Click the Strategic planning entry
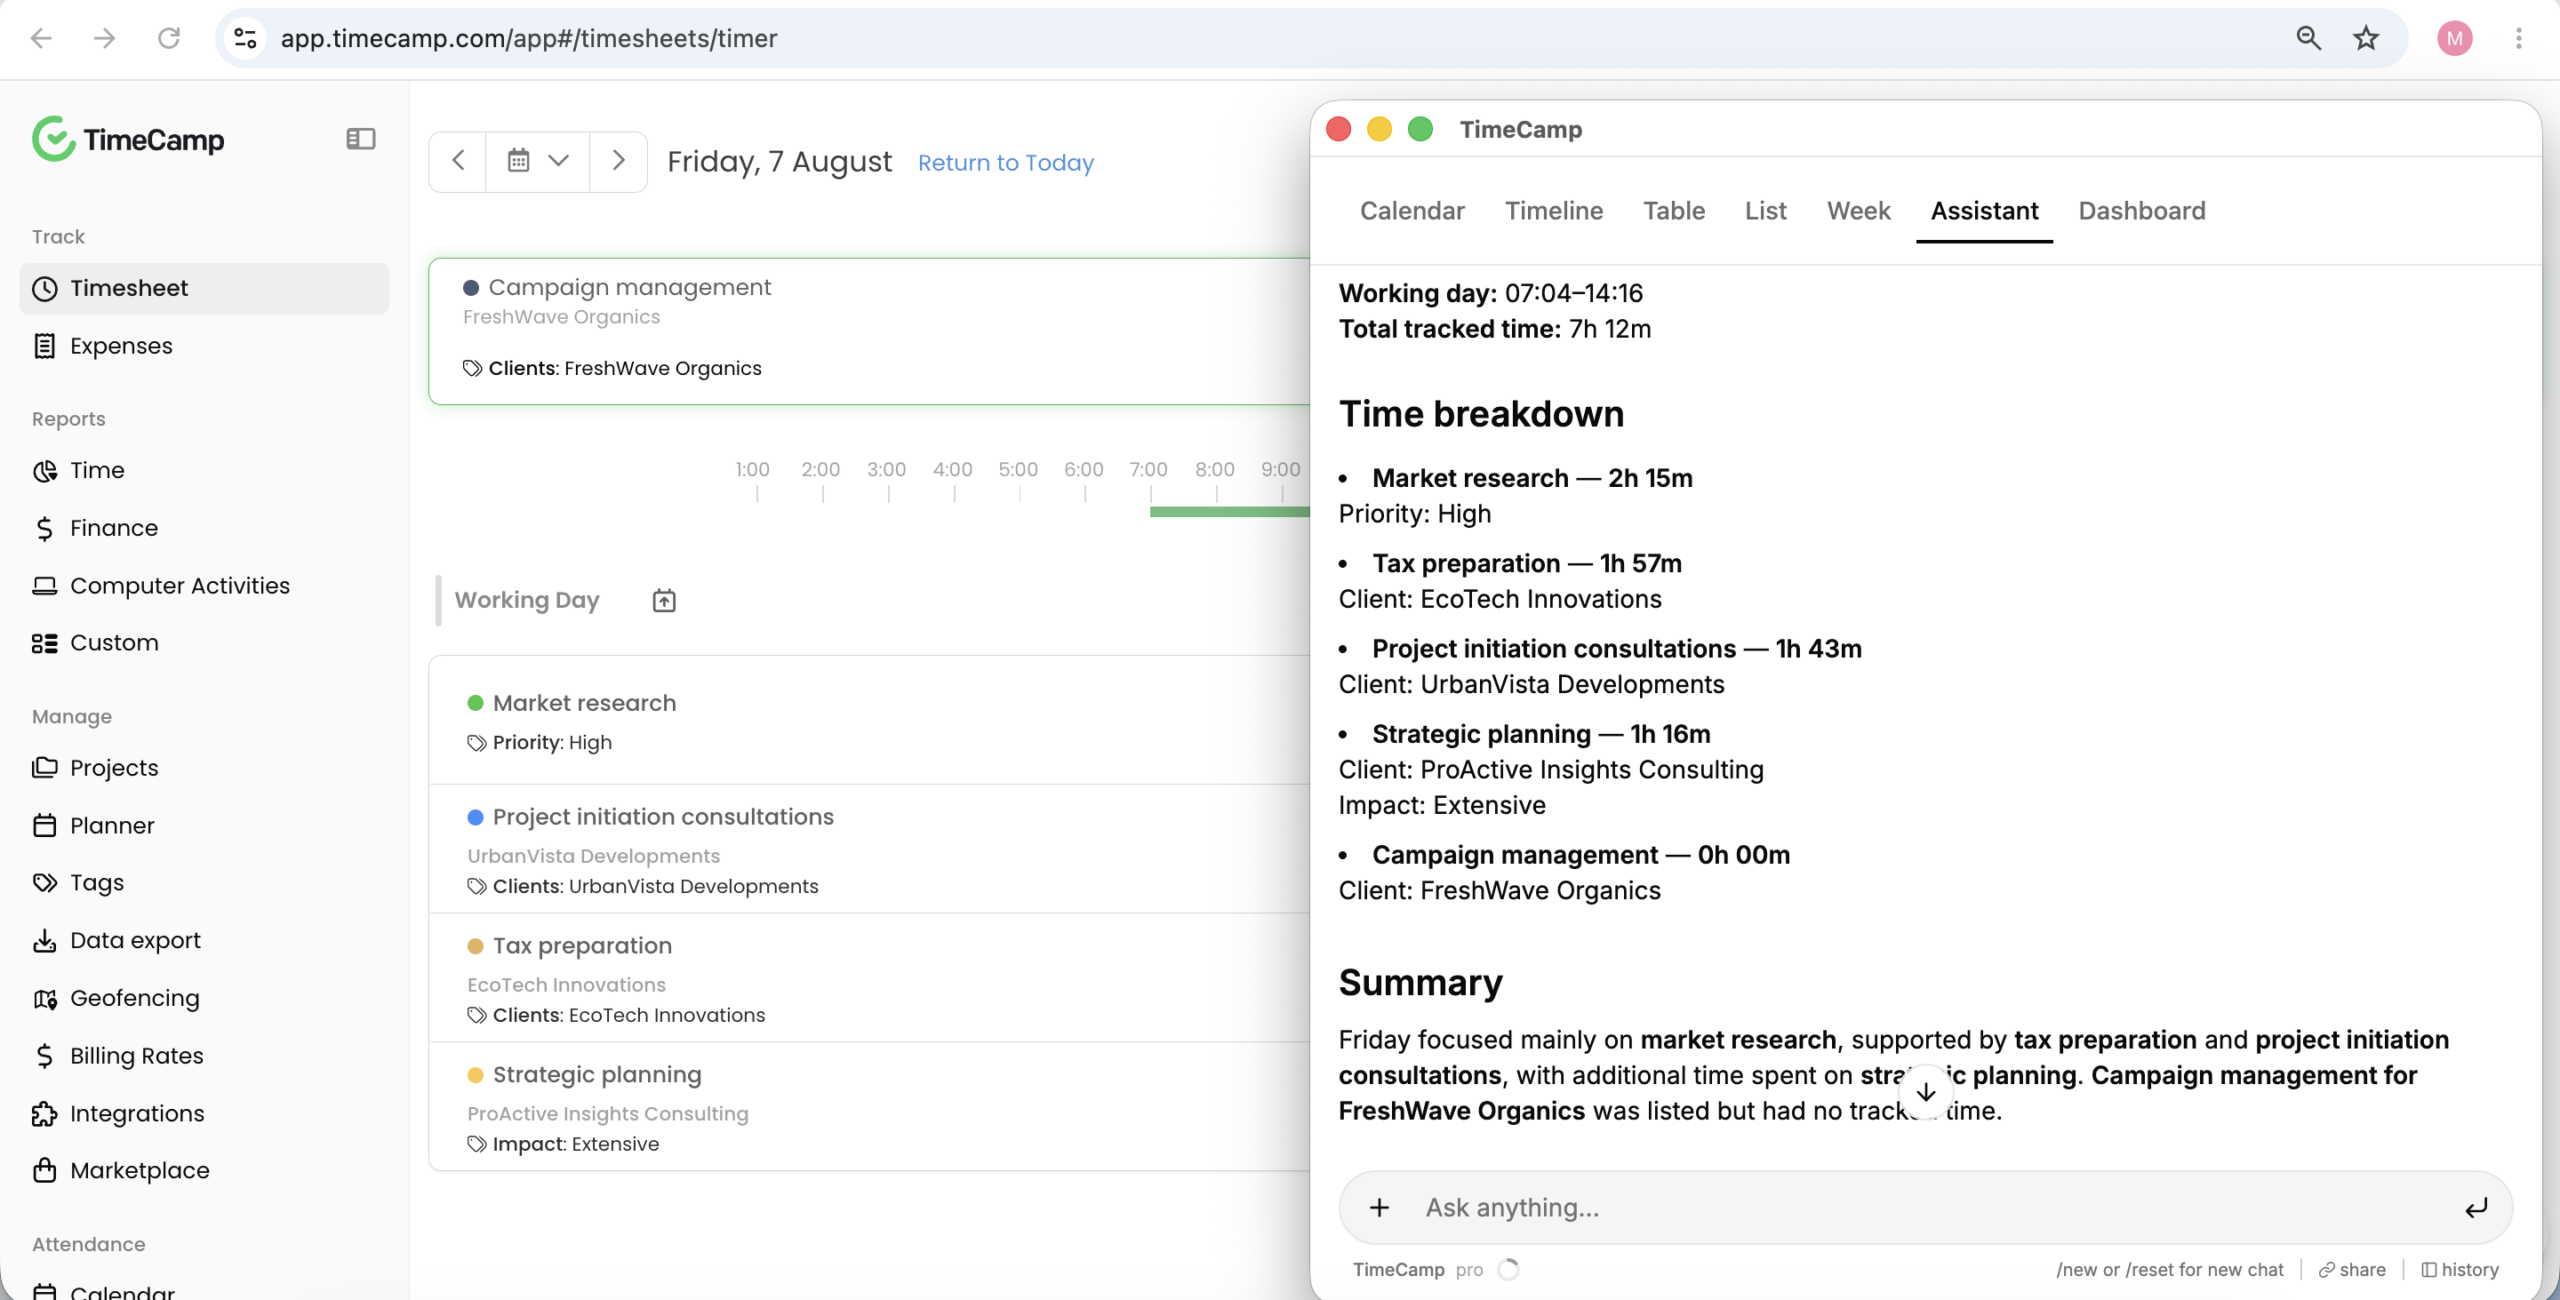 click(869, 1106)
